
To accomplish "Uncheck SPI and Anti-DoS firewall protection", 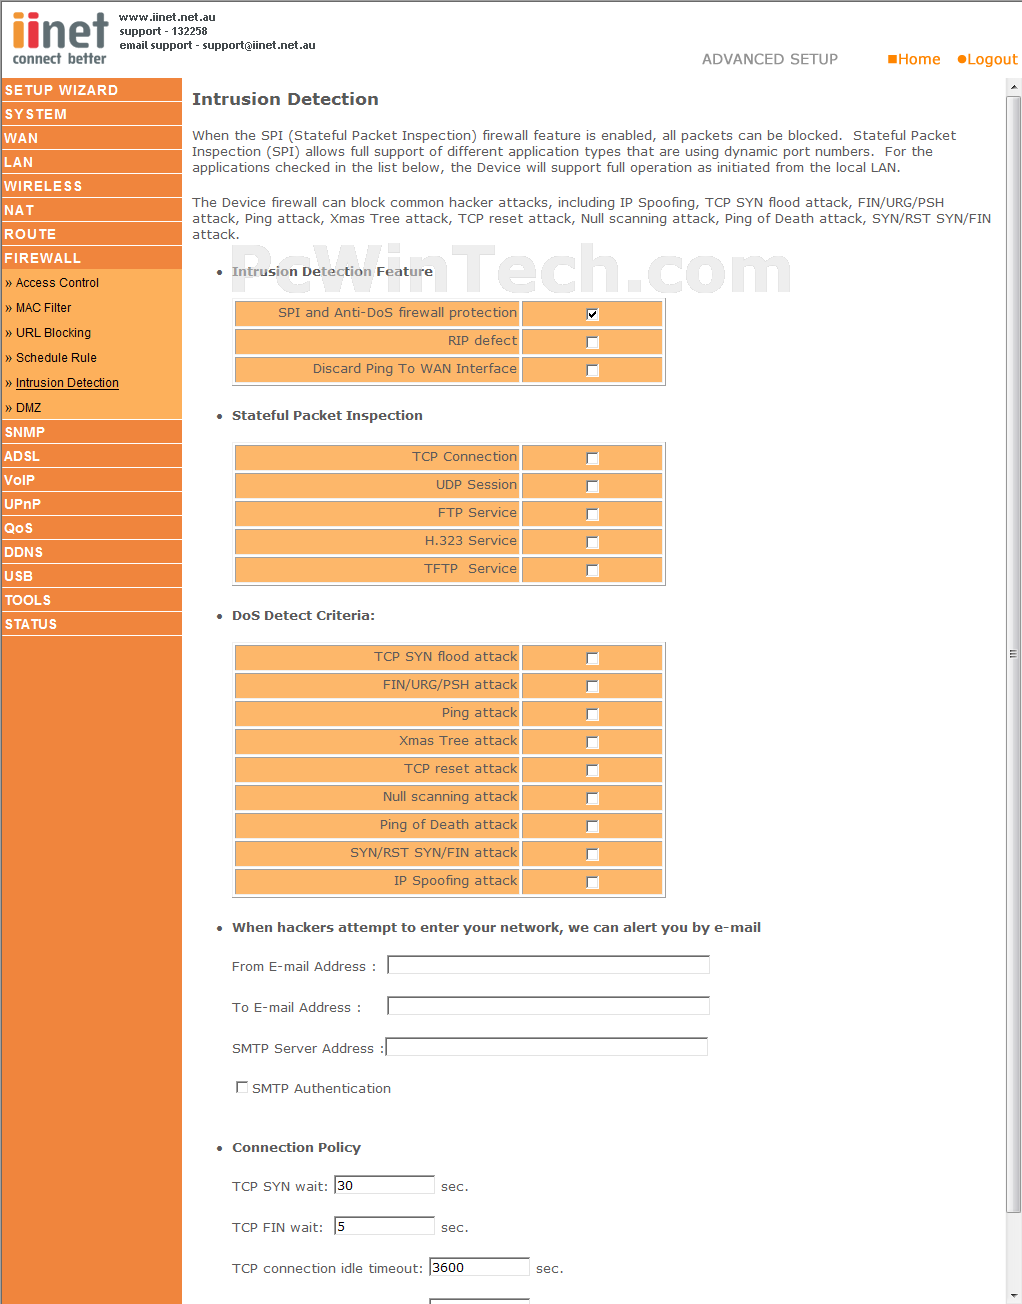I will point(592,314).
